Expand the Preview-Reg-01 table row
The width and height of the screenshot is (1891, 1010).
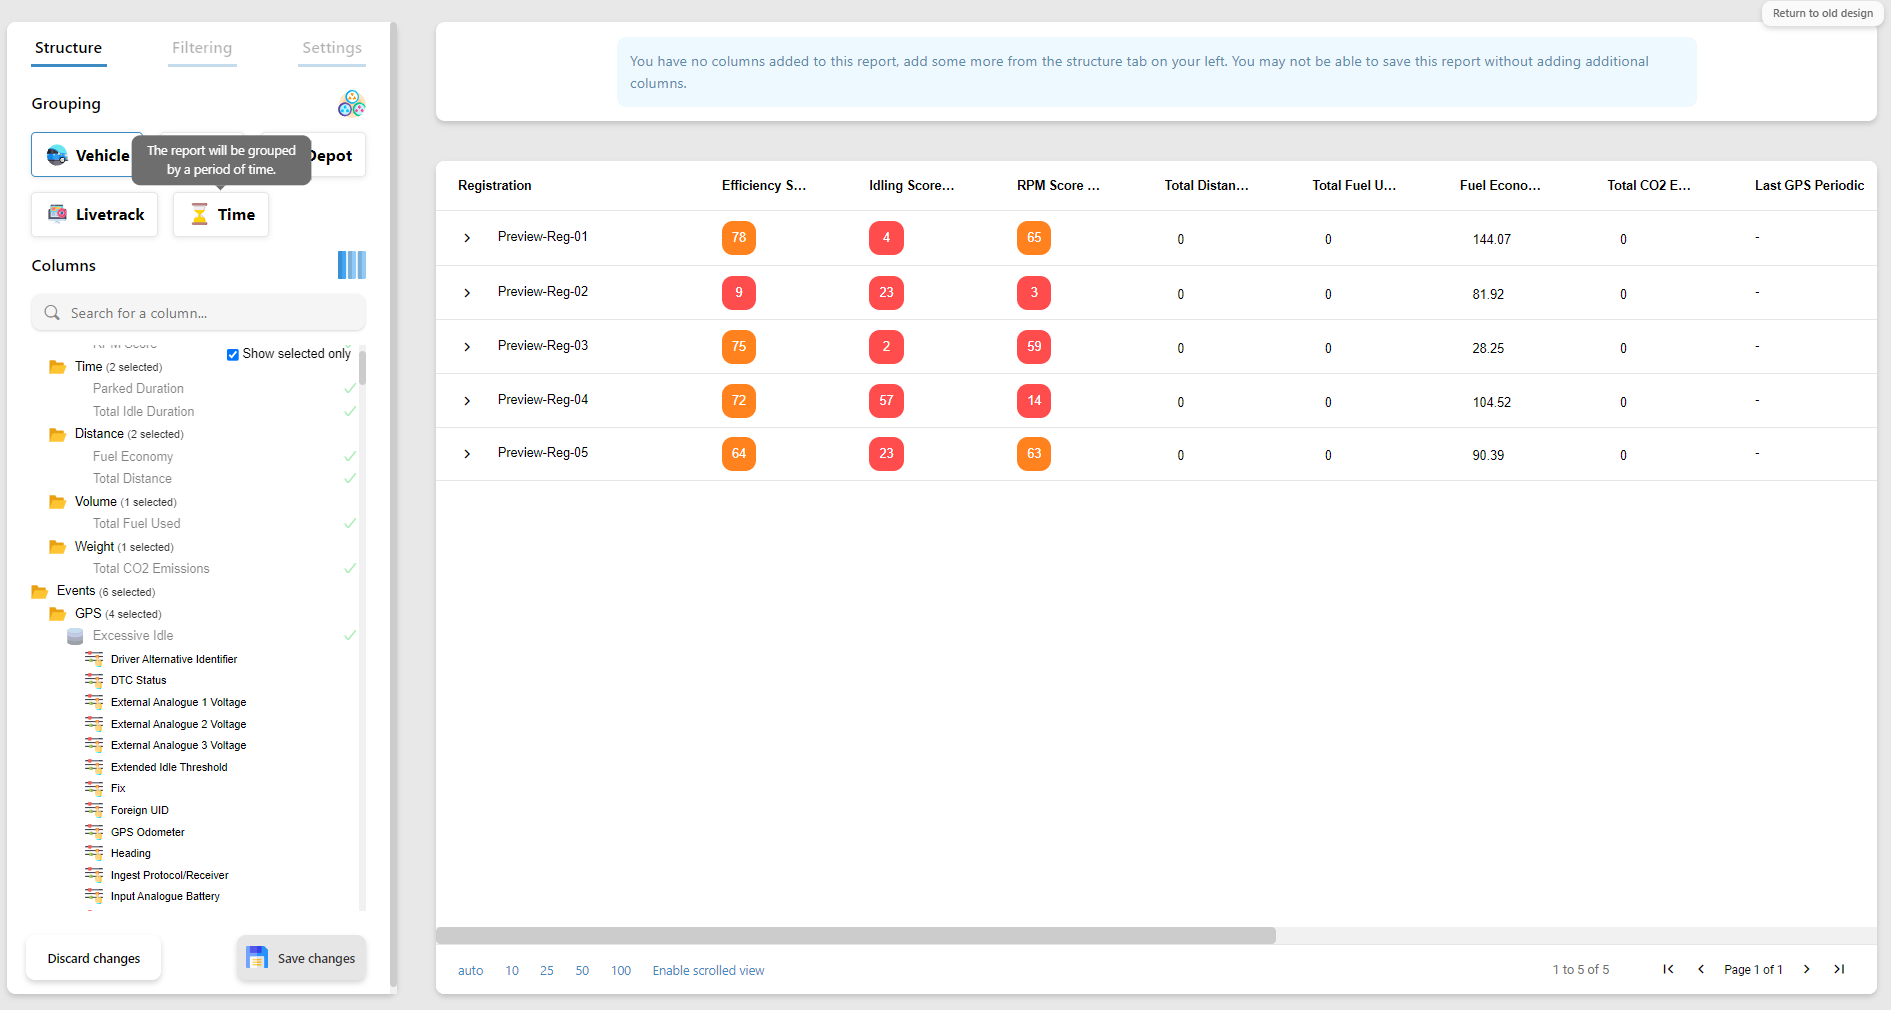tap(466, 237)
